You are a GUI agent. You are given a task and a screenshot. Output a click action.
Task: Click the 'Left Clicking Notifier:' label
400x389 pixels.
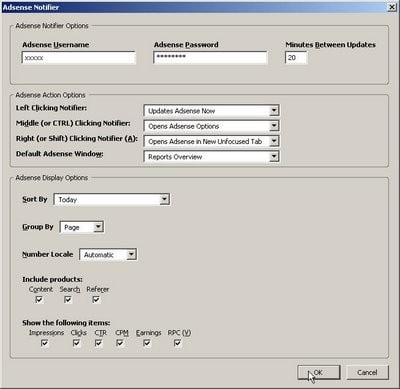point(51,108)
